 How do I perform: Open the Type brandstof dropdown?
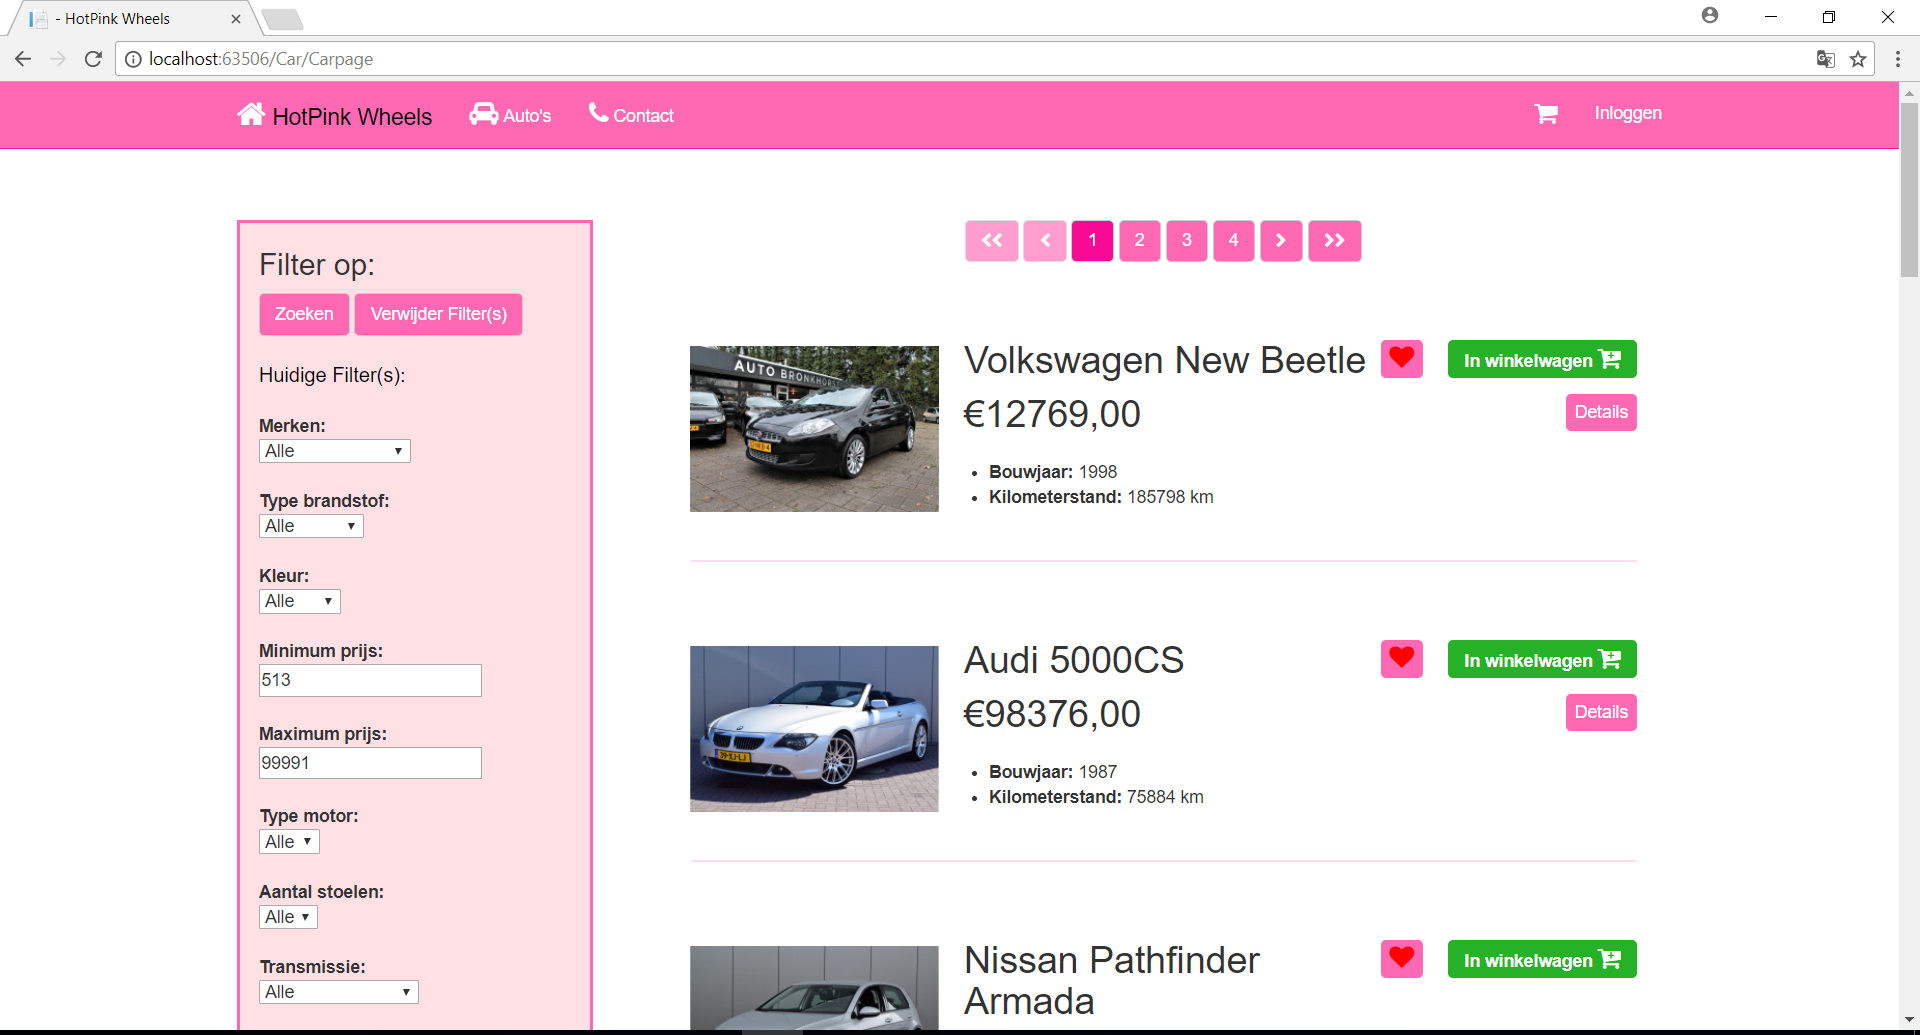pyautogui.click(x=311, y=526)
